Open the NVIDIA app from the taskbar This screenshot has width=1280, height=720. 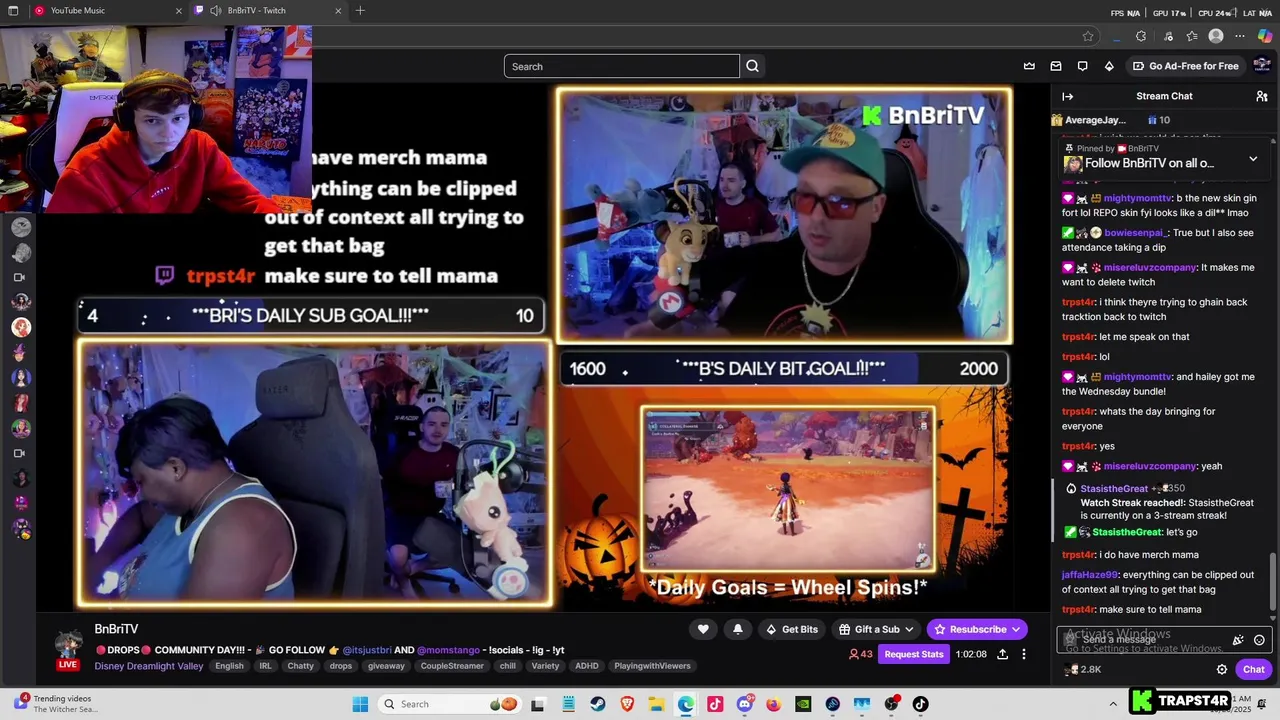(803, 704)
